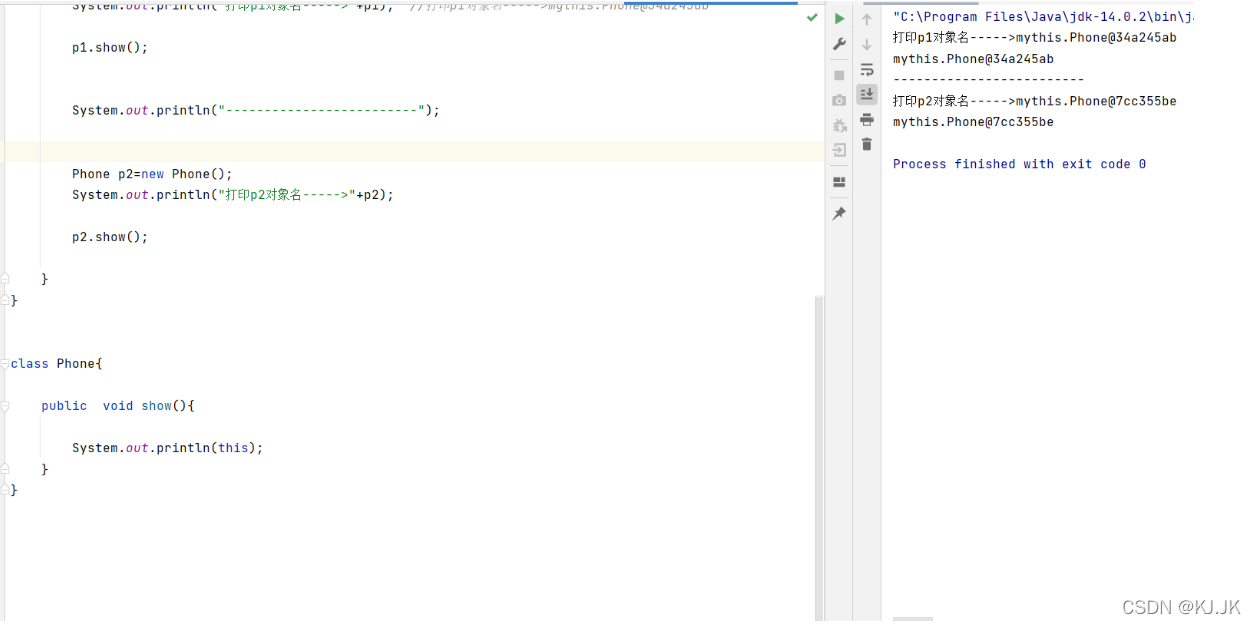Click the jdk-14.0.2 command path line in the console
The height and width of the screenshot is (624, 1256).
(x=1043, y=17)
